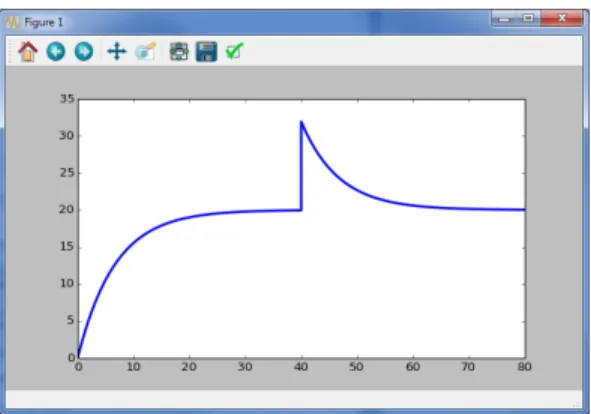This screenshot has height=414, width=591.
Task: Go back to the previous view
Action: click(56, 51)
